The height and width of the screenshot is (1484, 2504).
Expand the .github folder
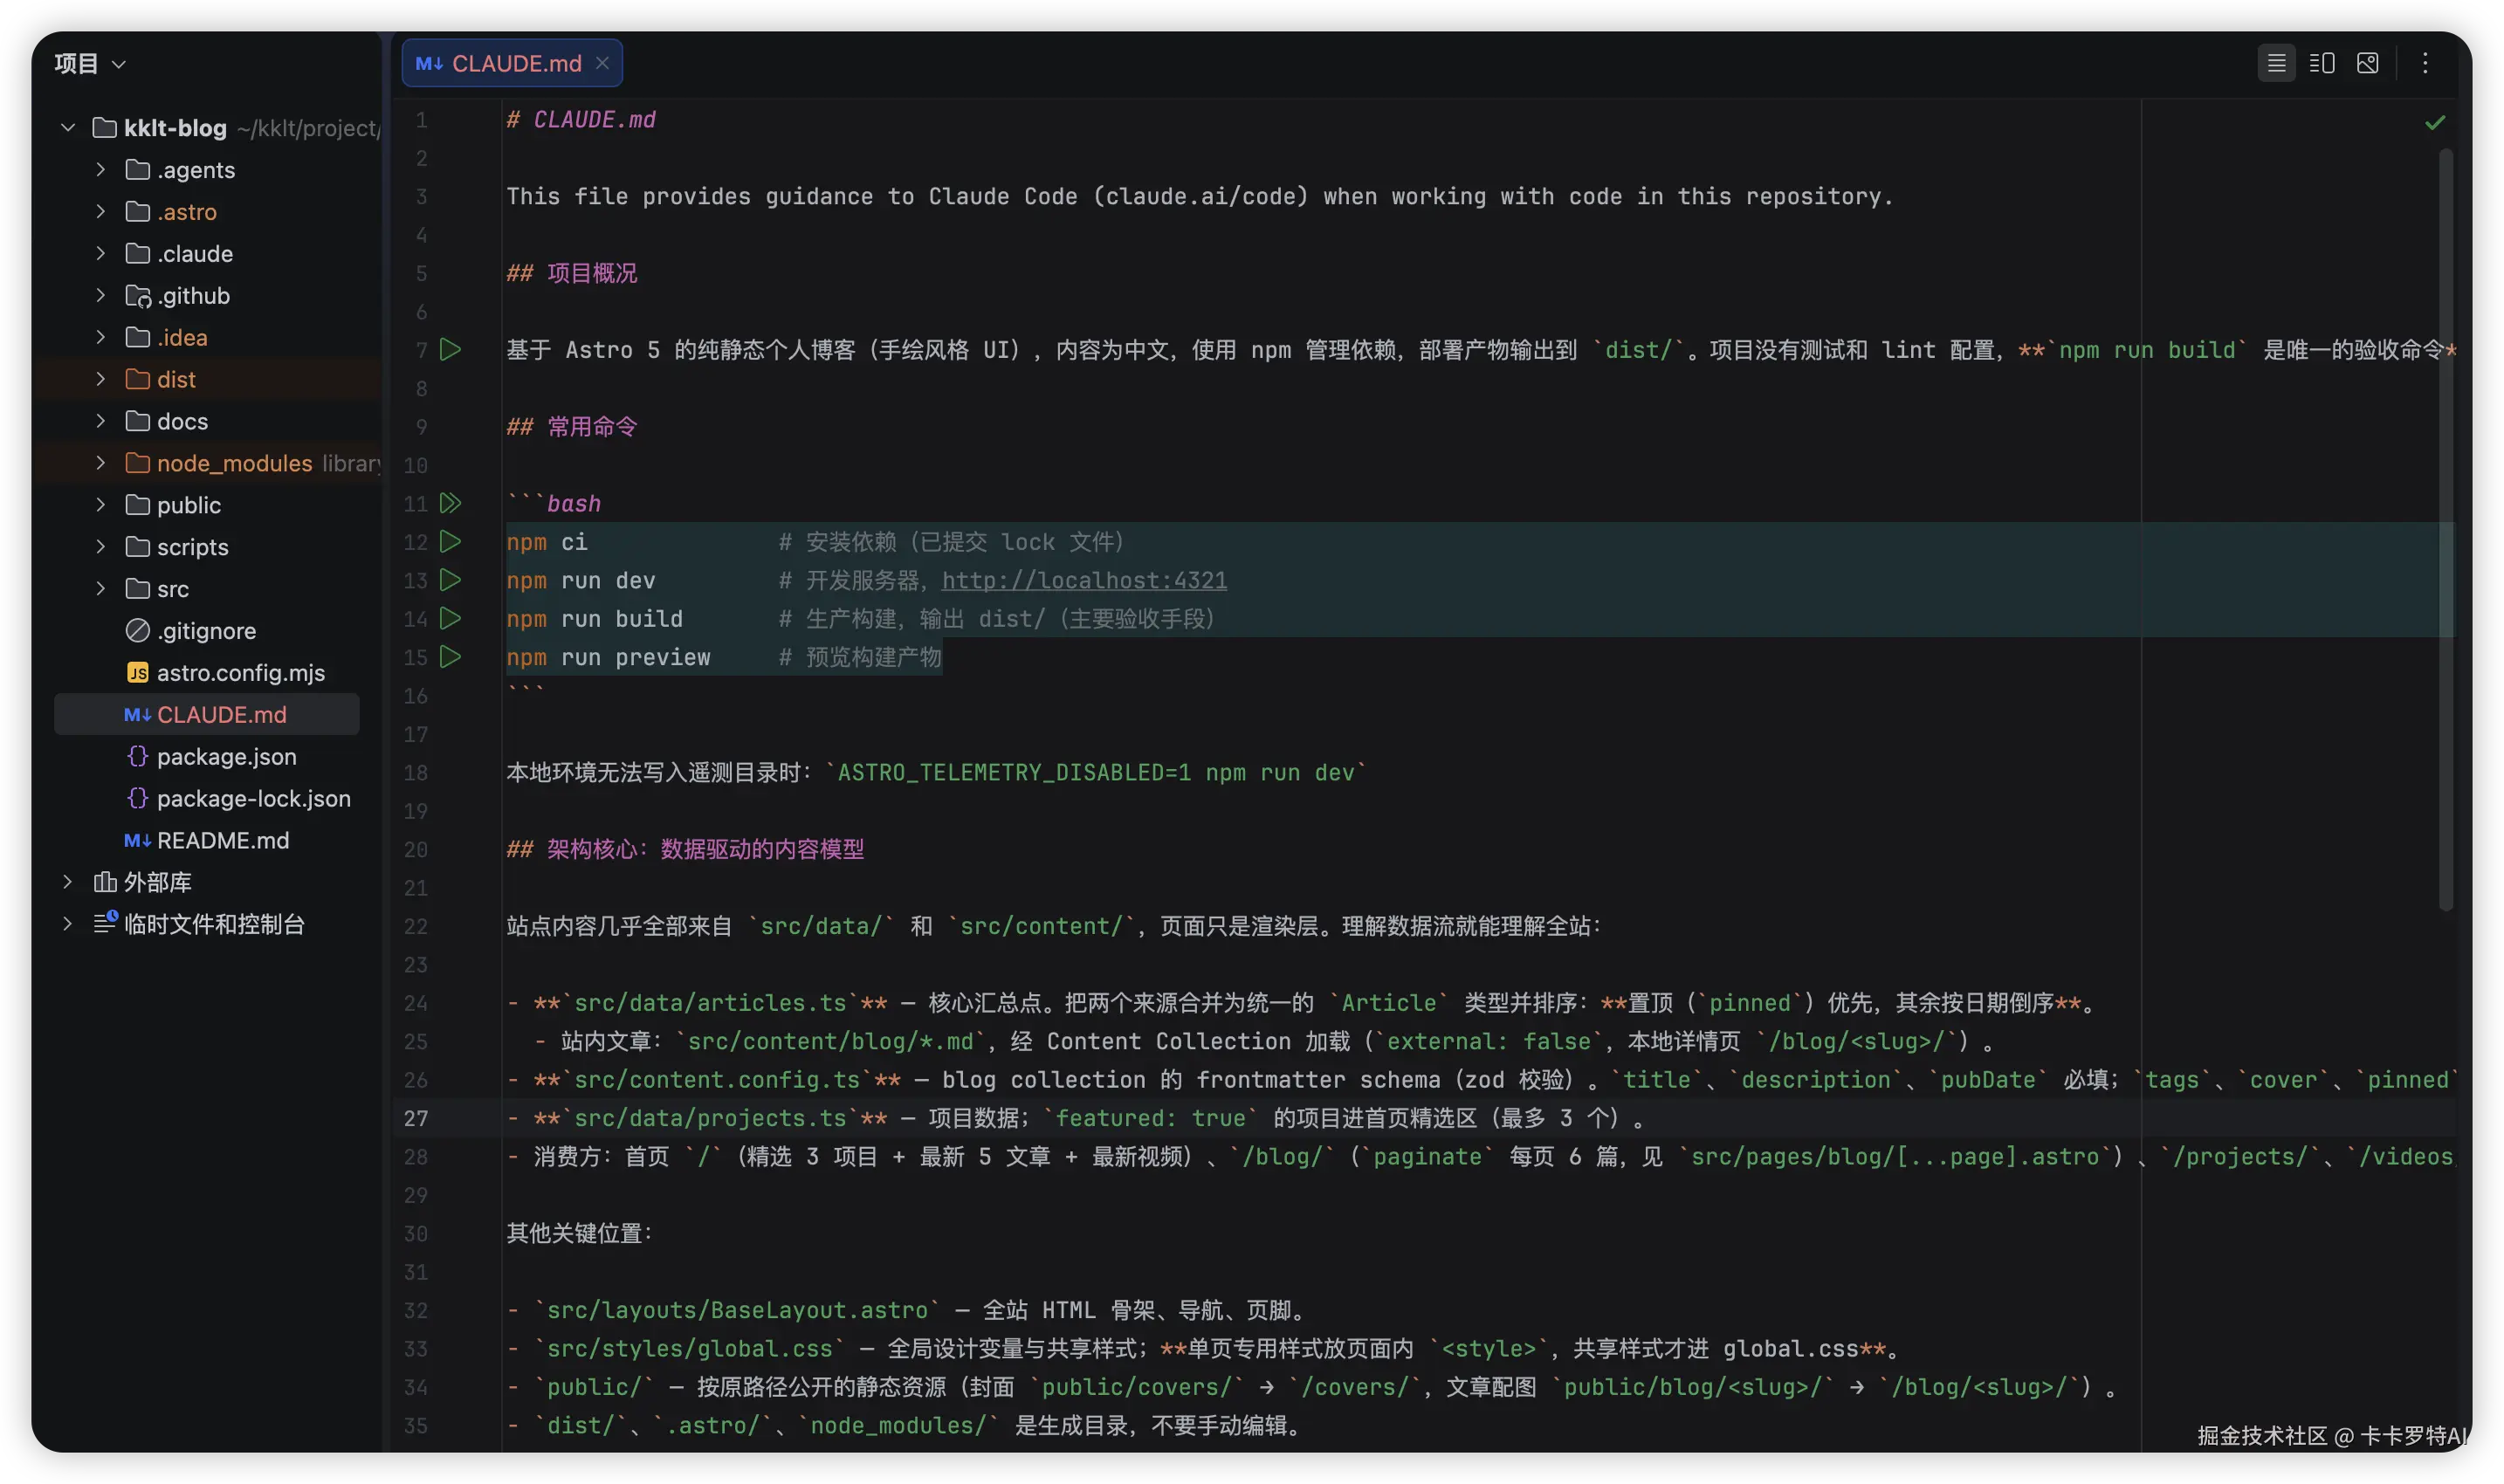[x=100, y=295]
